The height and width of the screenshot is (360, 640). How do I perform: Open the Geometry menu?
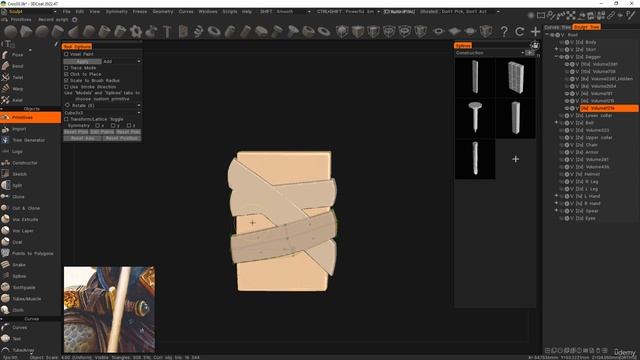pos(163,12)
